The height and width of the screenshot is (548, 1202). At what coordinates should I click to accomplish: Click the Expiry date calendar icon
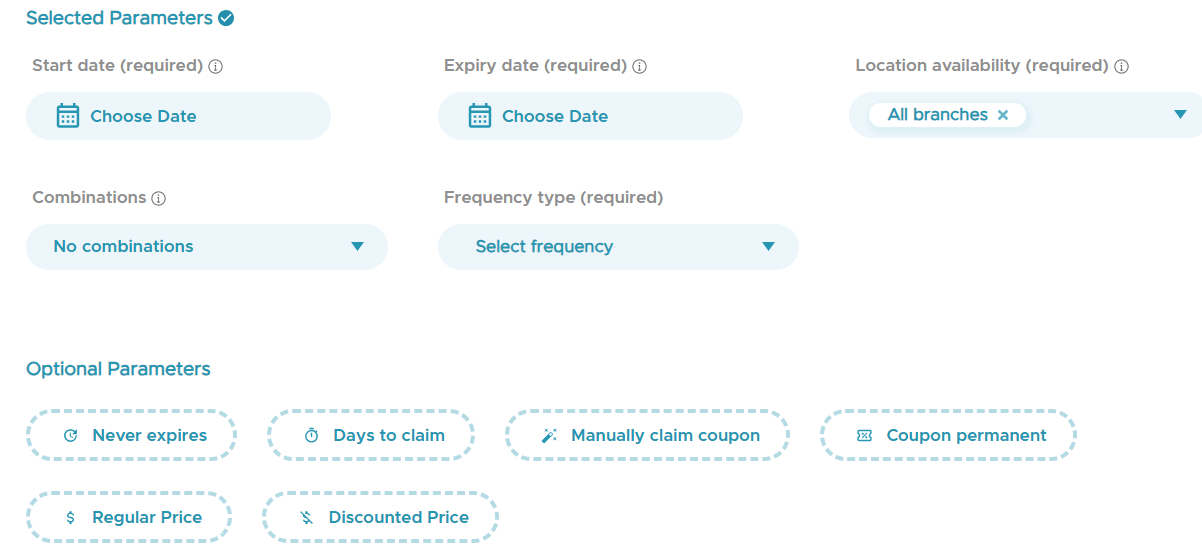click(x=479, y=116)
